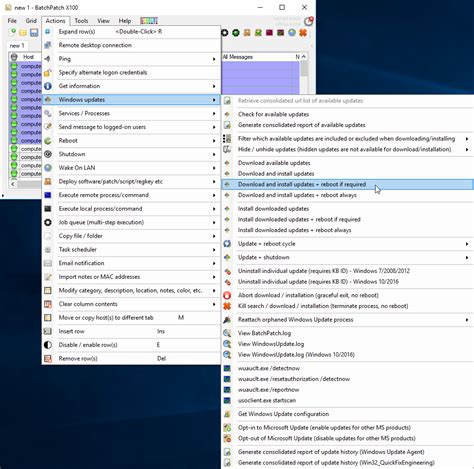474x469 pixels.
Task: Click the wuauclt.exe /detectnow icon
Action: coord(227,368)
